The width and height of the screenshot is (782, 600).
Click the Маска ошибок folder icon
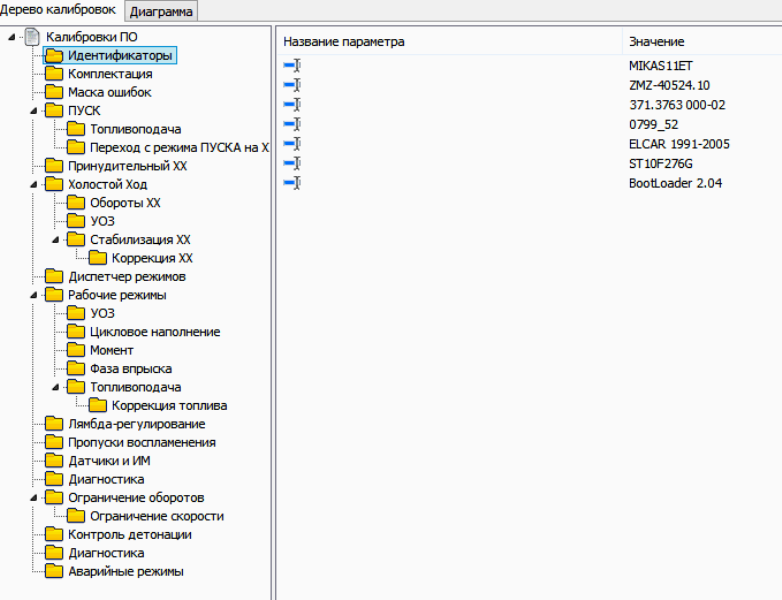(53, 92)
